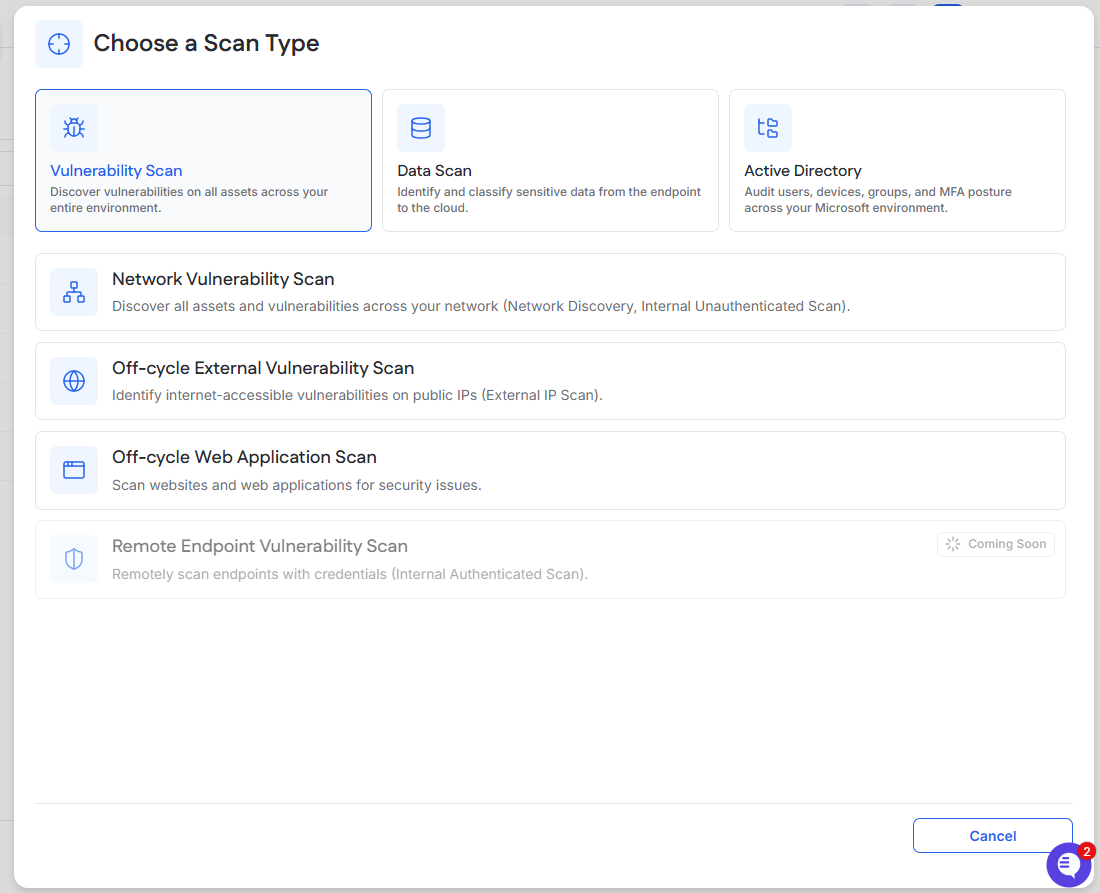Click the description under Vulnerability Scan

[x=189, y=200]
